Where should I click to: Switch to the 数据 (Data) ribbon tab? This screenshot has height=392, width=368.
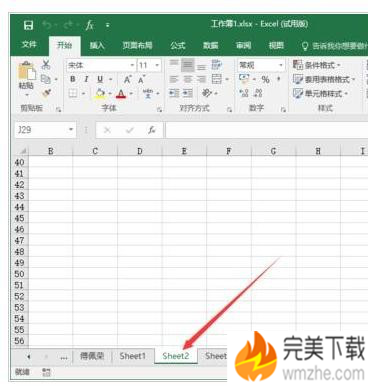(x=211, y=45)
